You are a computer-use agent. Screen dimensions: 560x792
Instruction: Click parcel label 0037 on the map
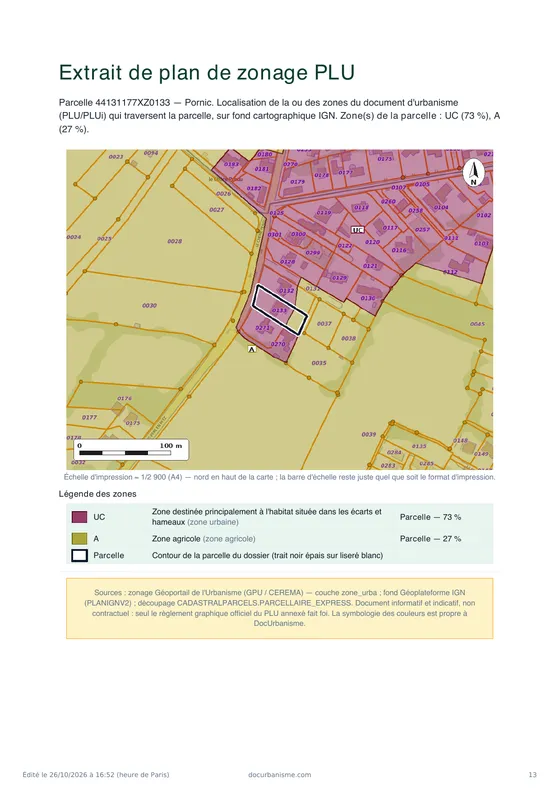click(x=324, y=323)
